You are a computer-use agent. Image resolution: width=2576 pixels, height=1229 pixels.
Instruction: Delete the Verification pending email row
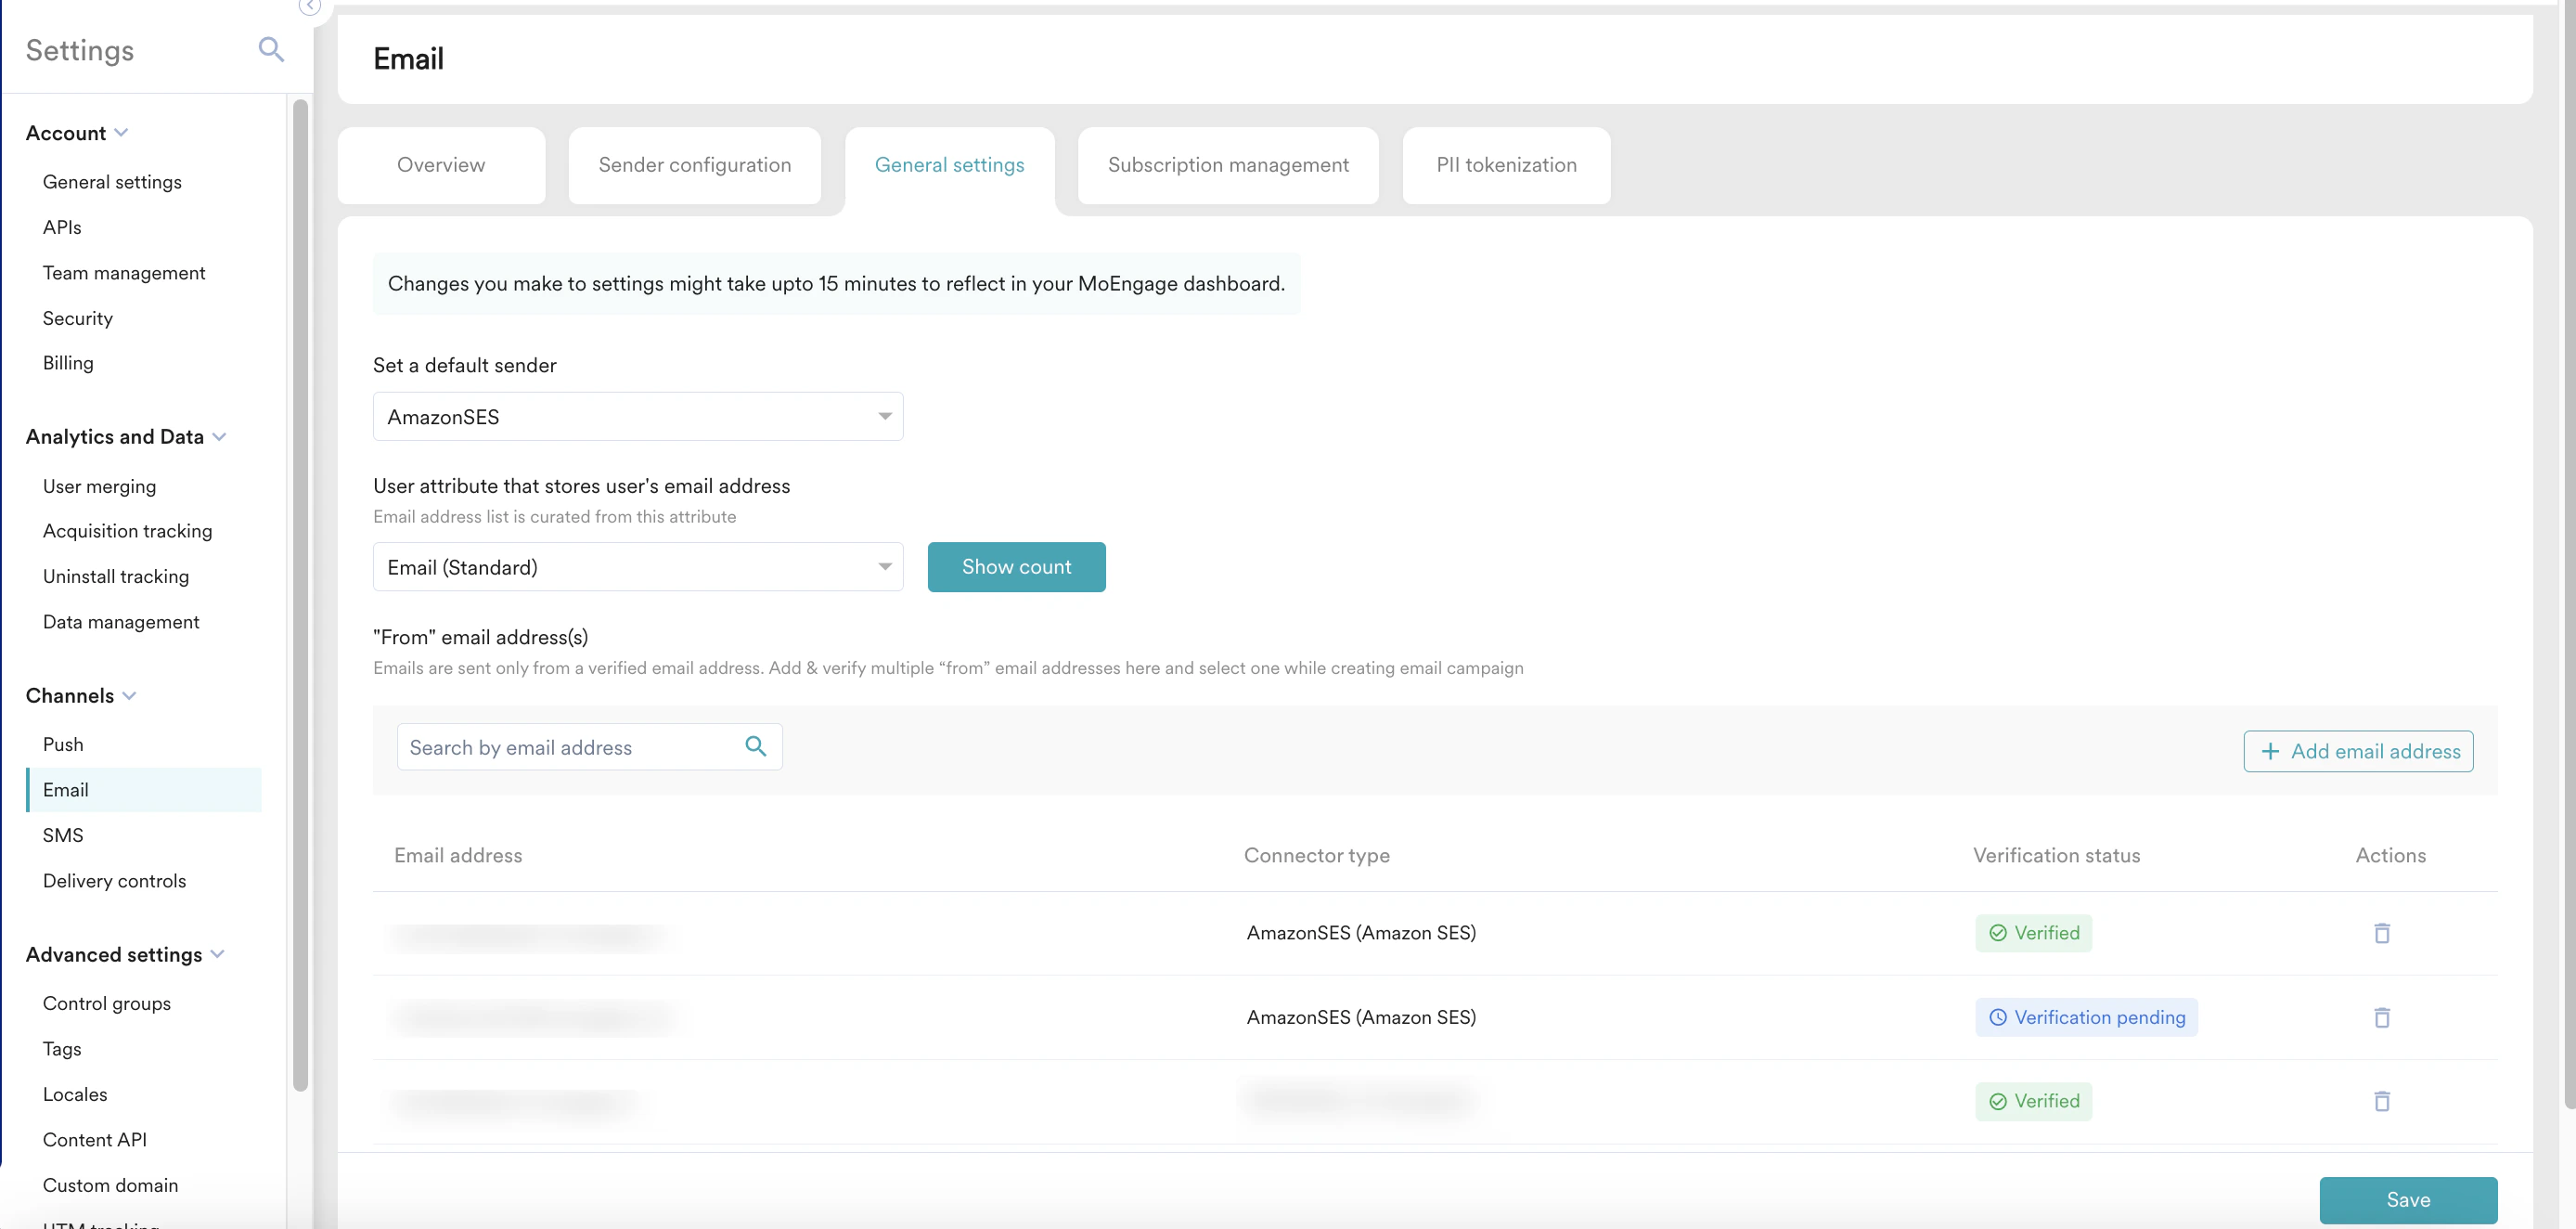coord(2381,1017)
